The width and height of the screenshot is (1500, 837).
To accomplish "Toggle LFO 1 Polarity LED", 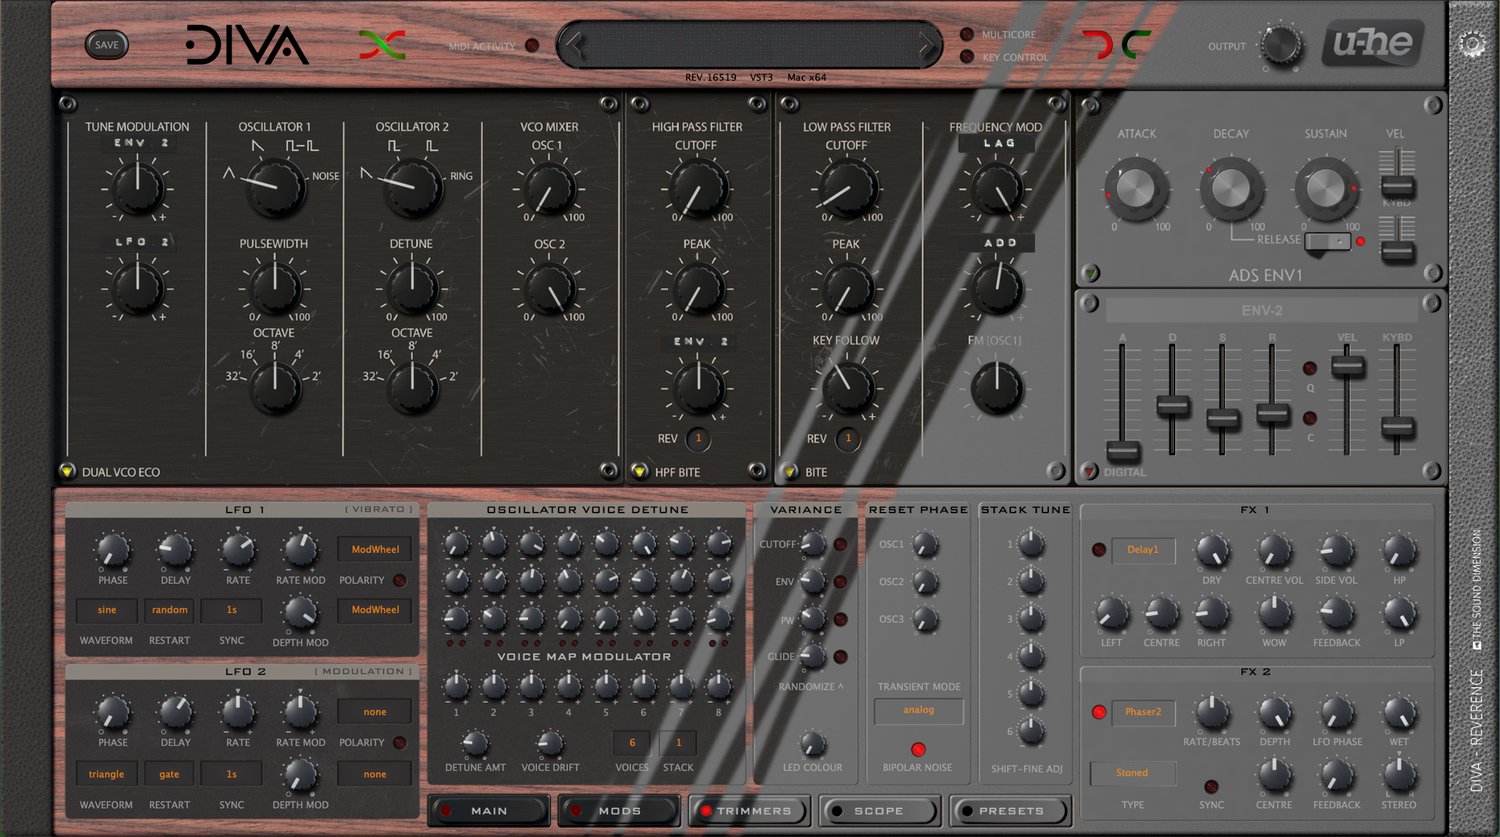I will pos(399,580).
